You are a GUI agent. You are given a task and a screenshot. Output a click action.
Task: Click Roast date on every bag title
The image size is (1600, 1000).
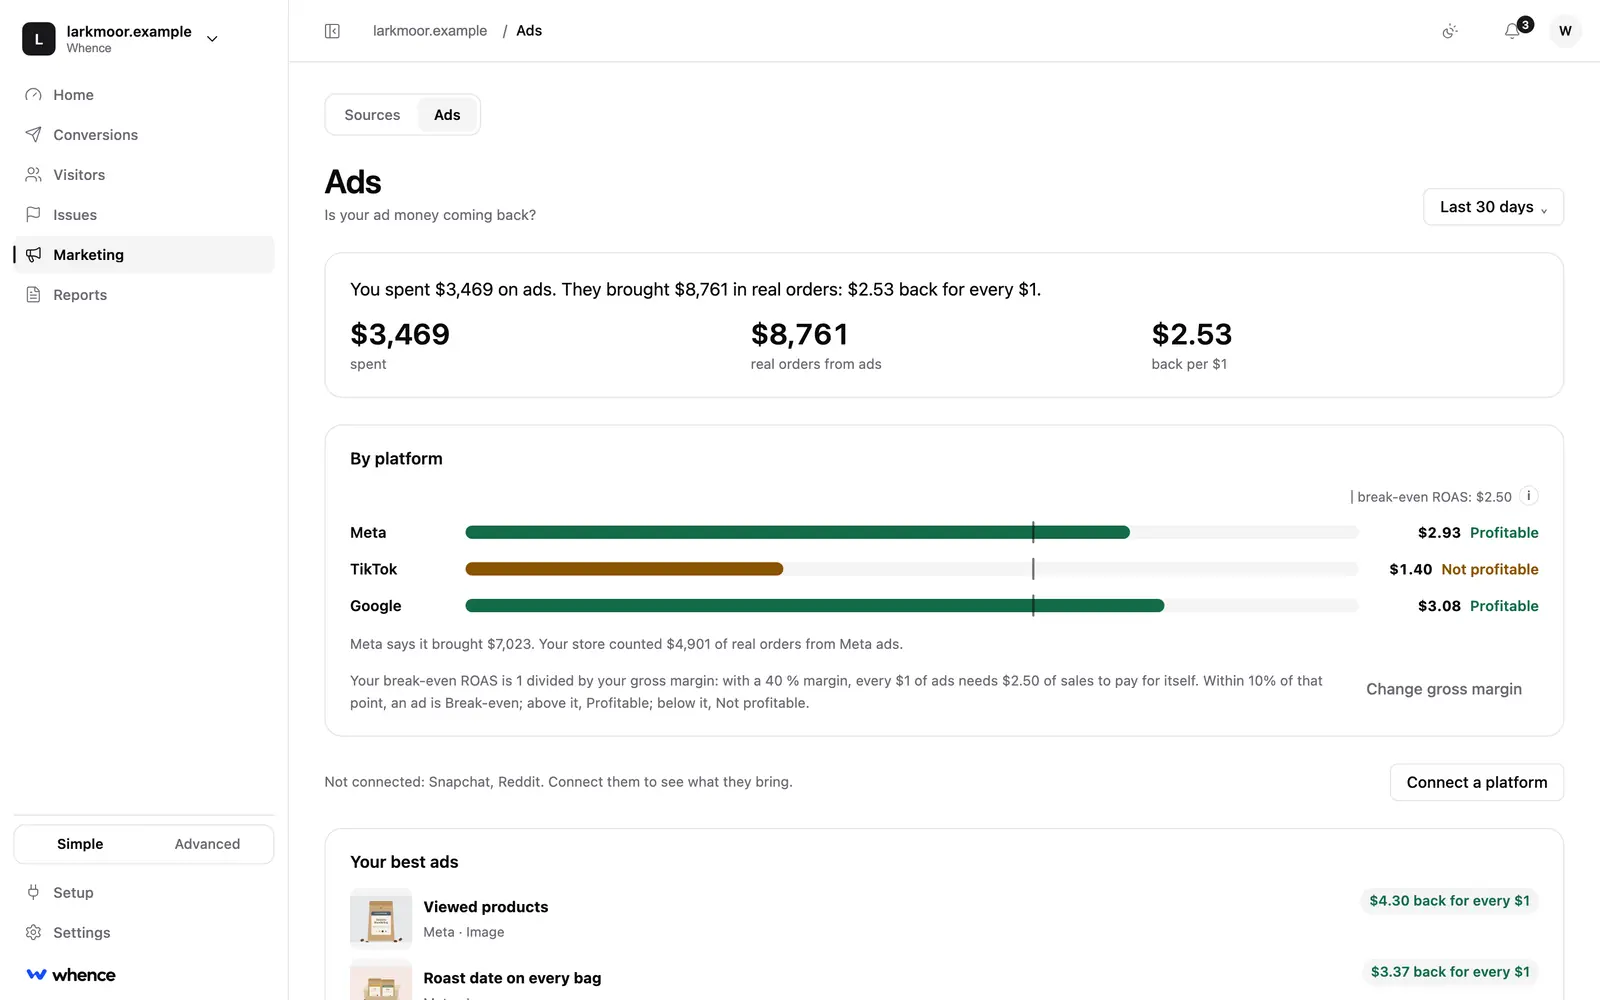point(512,978)
